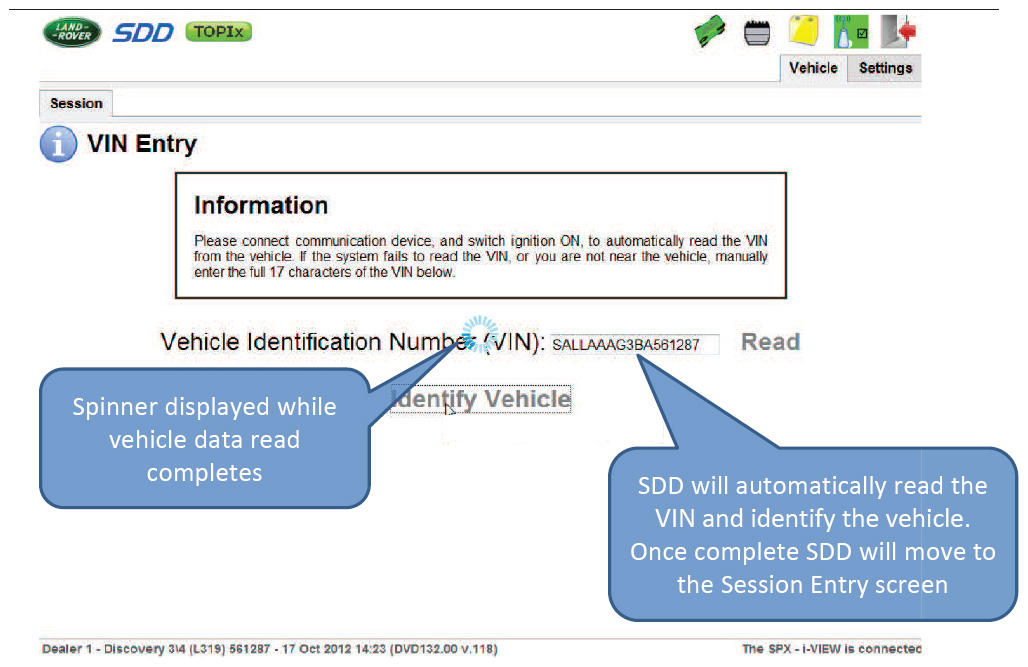This screenshot has height=667, width=1028.
Task: Click the 'SDD will automatically read' callout
Action: pyautogui.click(x=812, y=534)
